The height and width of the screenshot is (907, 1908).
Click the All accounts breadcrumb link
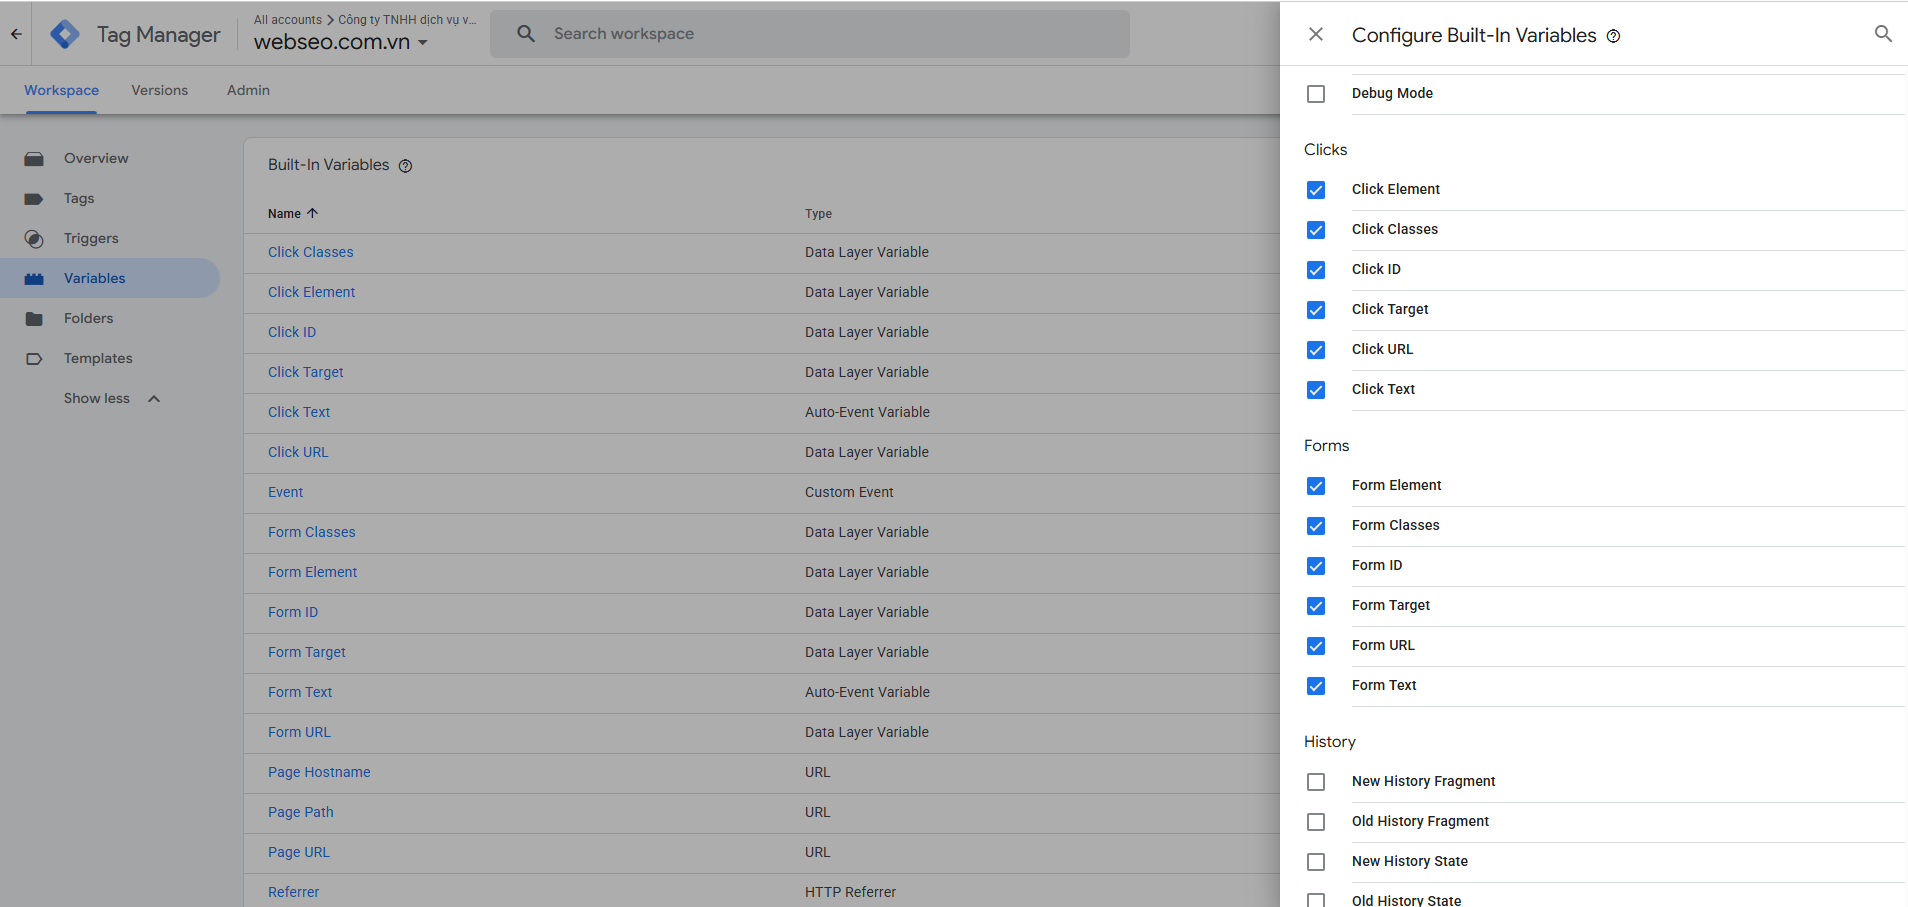pos(288,19)
